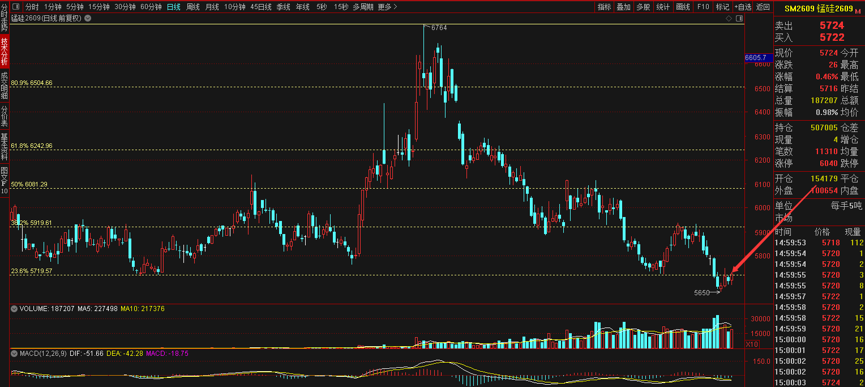This screenshot has height=387, width=865.
Task: Click the 持仓 507005 value
Action: (x=824, y=127)
